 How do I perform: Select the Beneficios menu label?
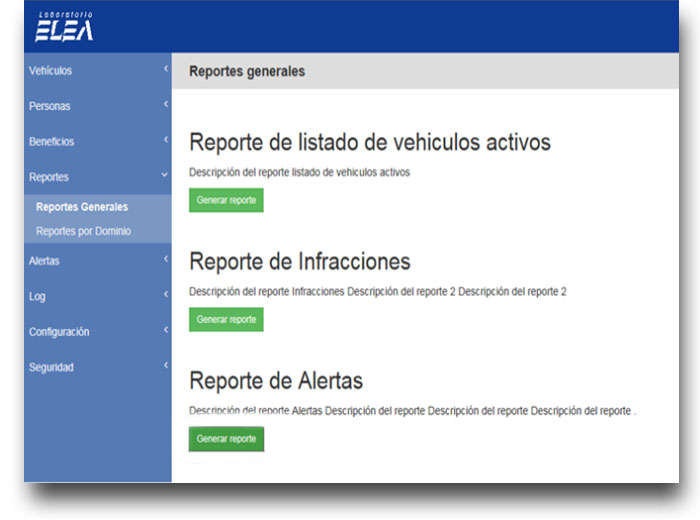pos(52,142)
